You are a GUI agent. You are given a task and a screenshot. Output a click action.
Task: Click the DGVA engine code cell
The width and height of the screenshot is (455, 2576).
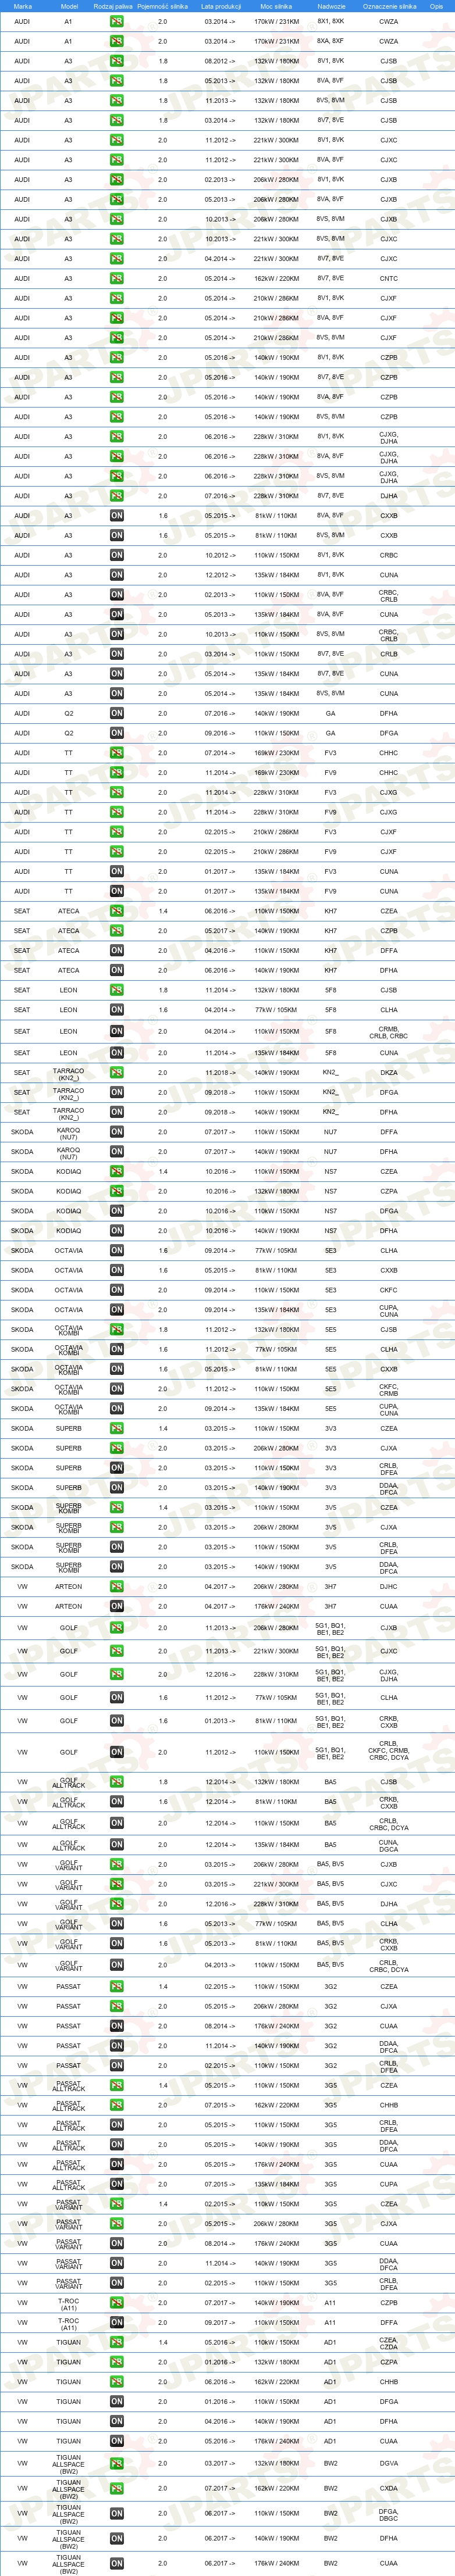[x=388, y=2464]
